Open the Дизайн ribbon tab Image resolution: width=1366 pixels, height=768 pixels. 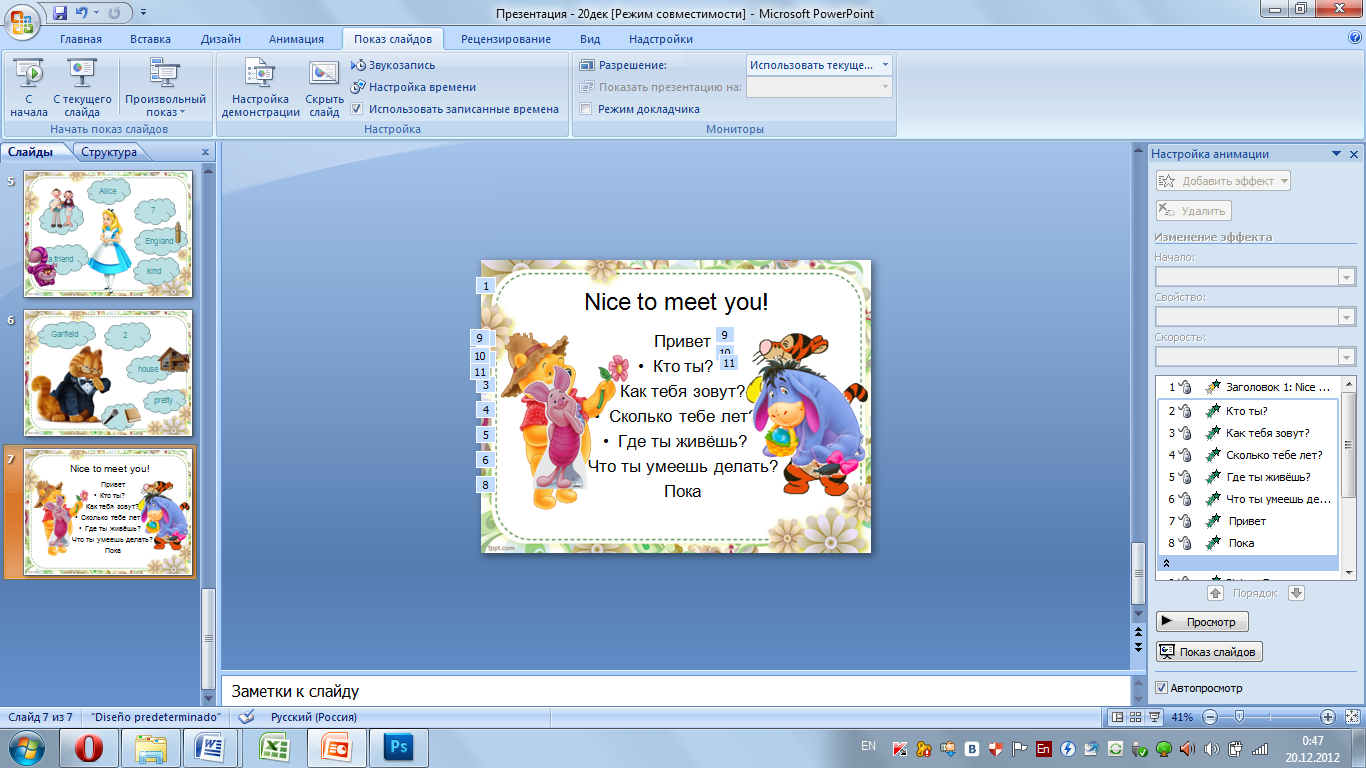[x=220, y=39]
